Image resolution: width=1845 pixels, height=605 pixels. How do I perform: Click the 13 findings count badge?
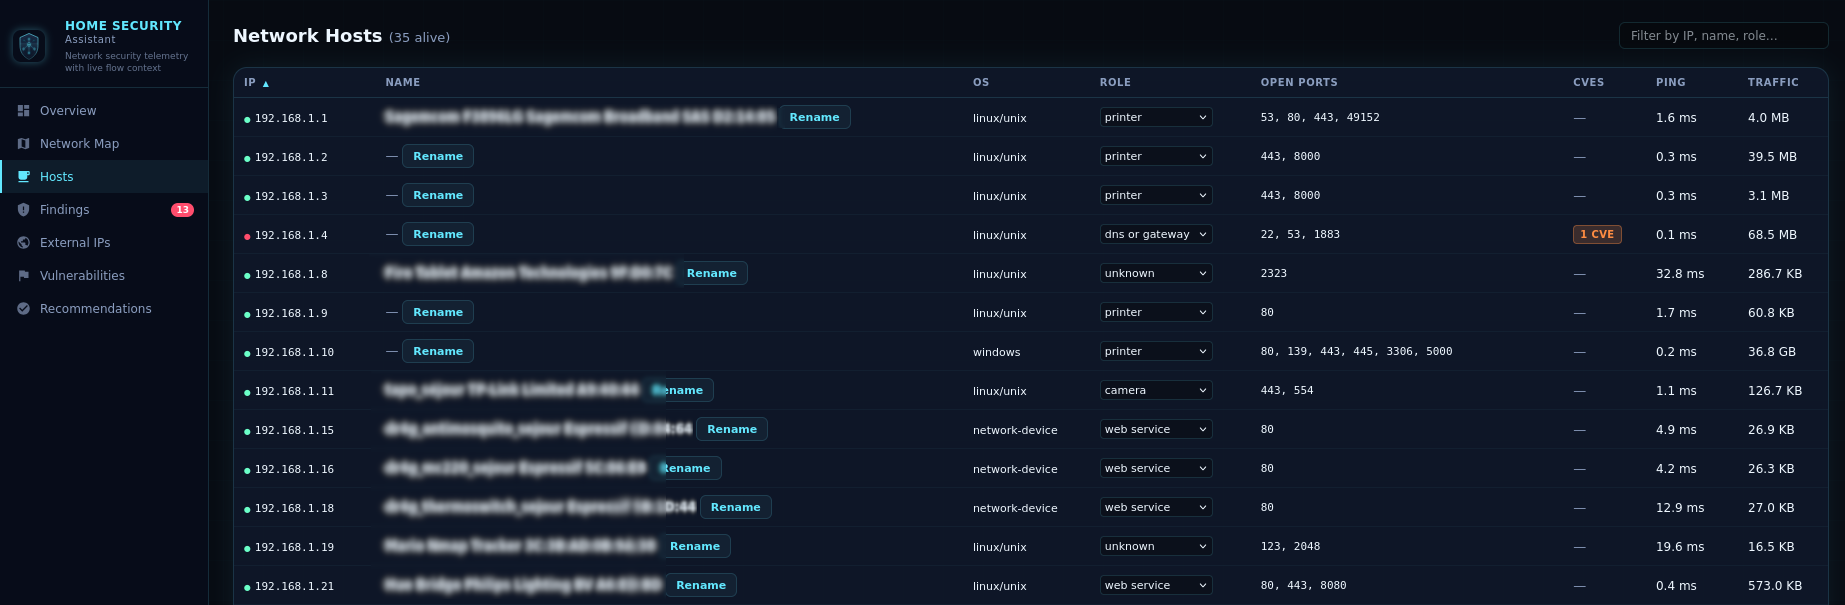click(x=182, y=210)
